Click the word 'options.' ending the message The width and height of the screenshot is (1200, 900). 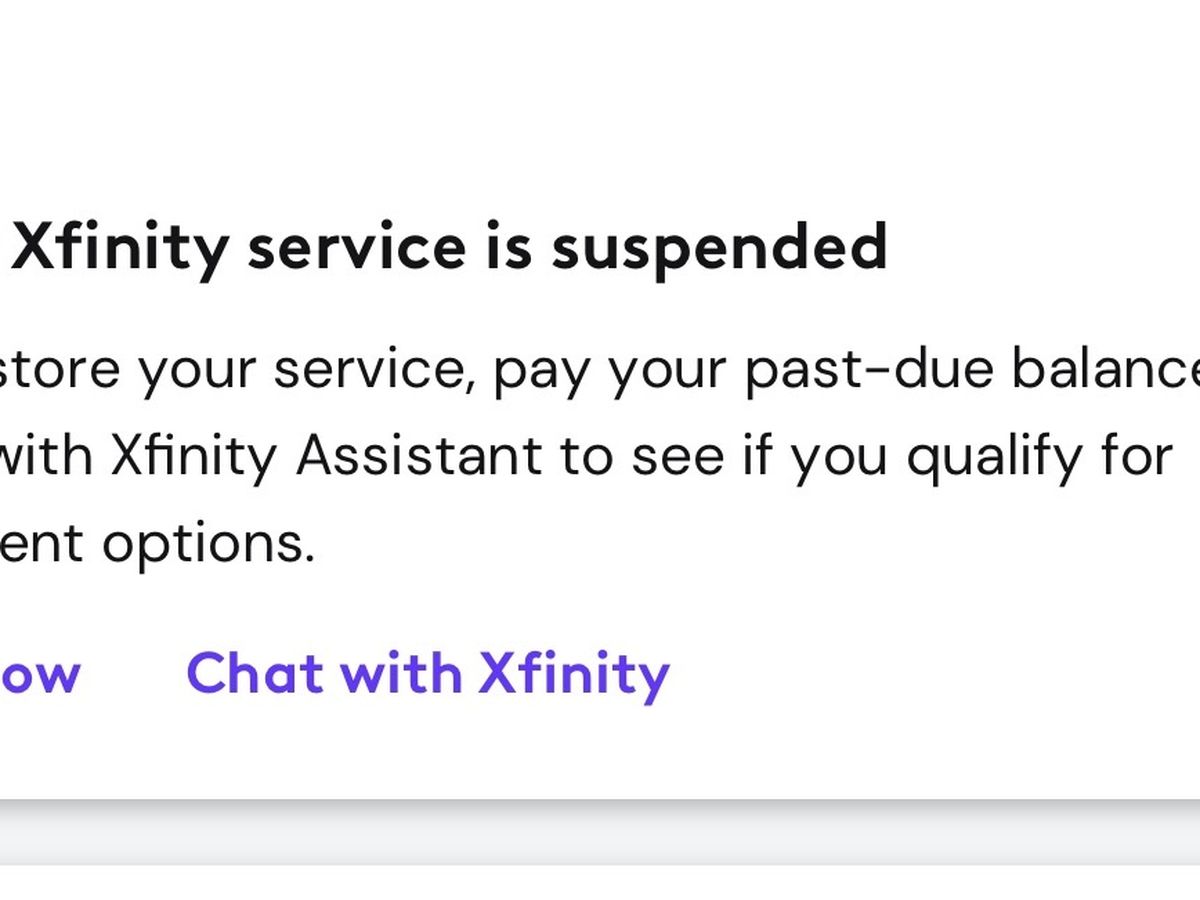pos(208,543)
